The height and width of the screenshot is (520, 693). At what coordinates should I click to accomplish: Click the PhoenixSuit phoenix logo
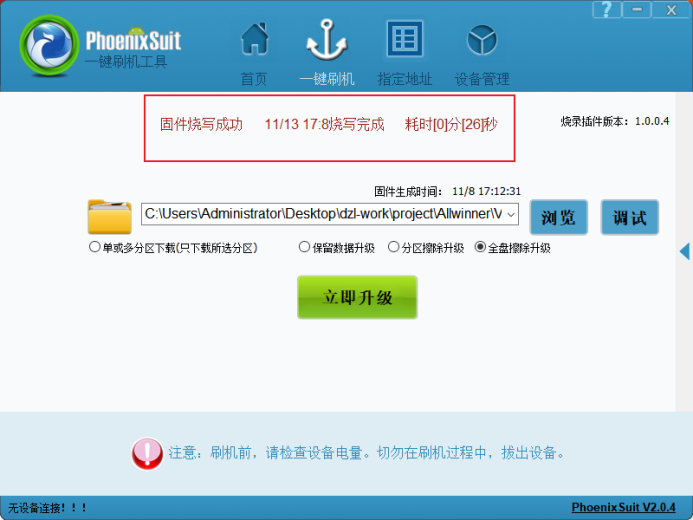coord(49,45)
